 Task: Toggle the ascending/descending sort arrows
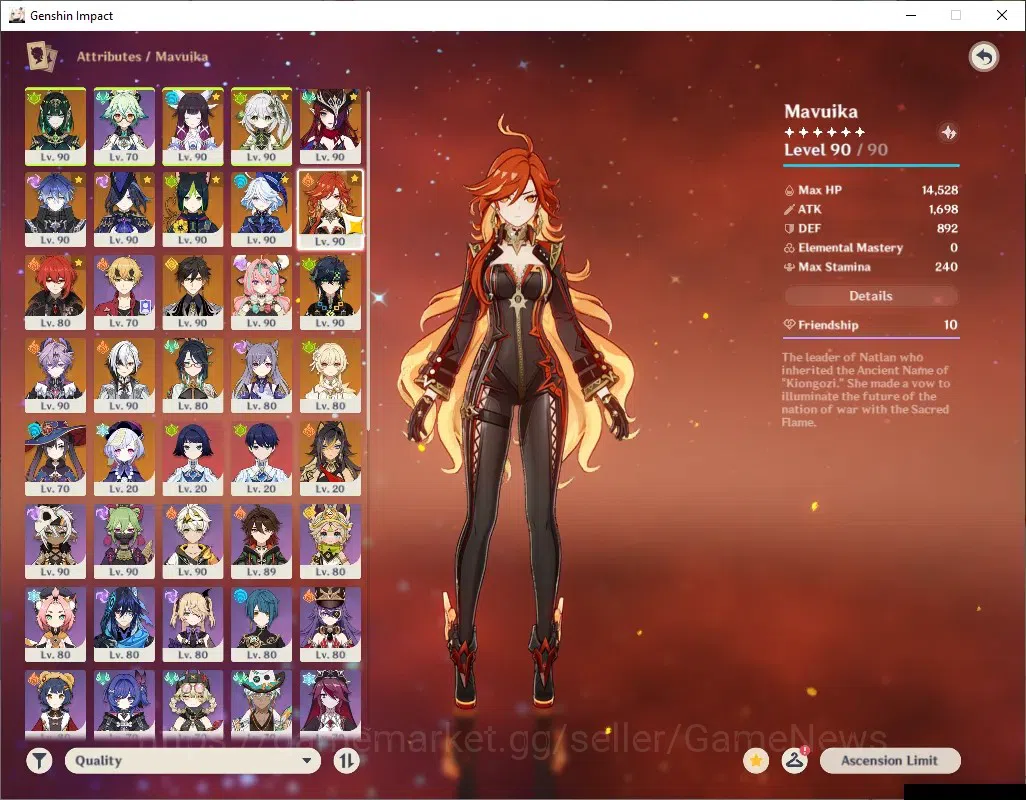[x=346, y=760]
